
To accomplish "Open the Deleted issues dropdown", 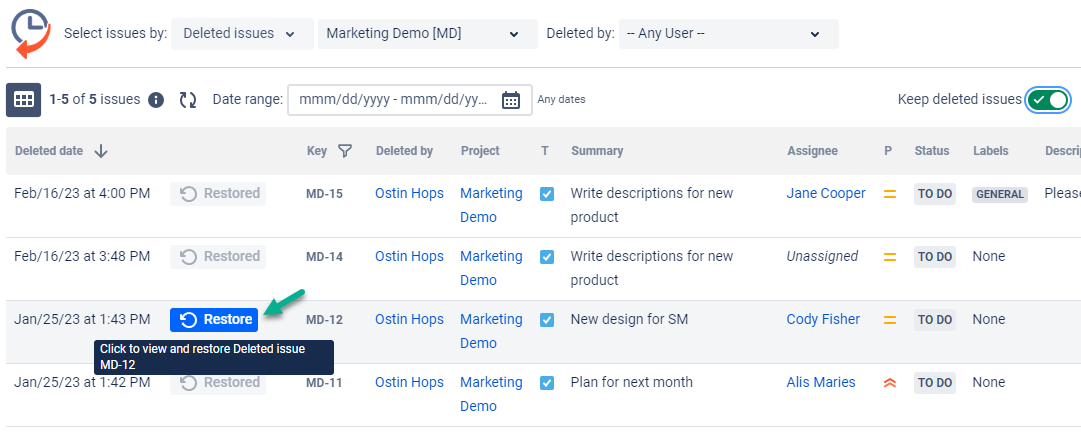I will 241,34.
